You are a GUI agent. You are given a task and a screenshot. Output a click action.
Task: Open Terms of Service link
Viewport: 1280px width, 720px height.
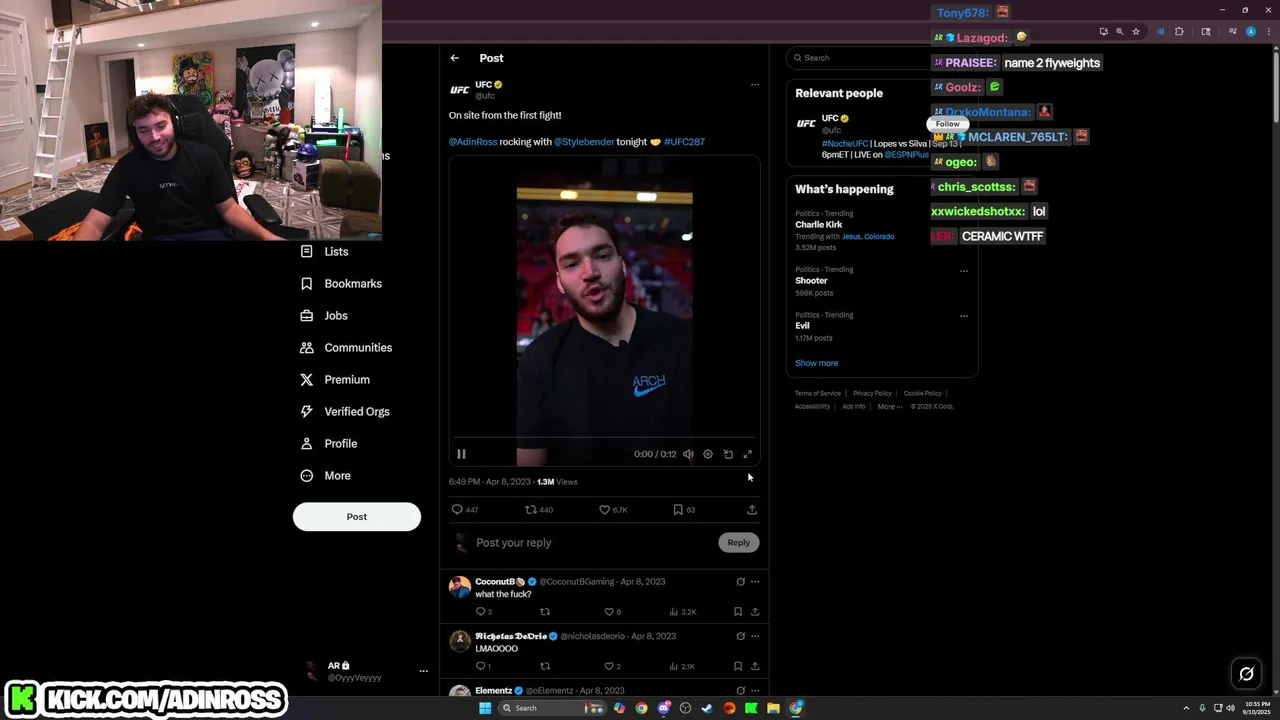[x=818, y=394]
